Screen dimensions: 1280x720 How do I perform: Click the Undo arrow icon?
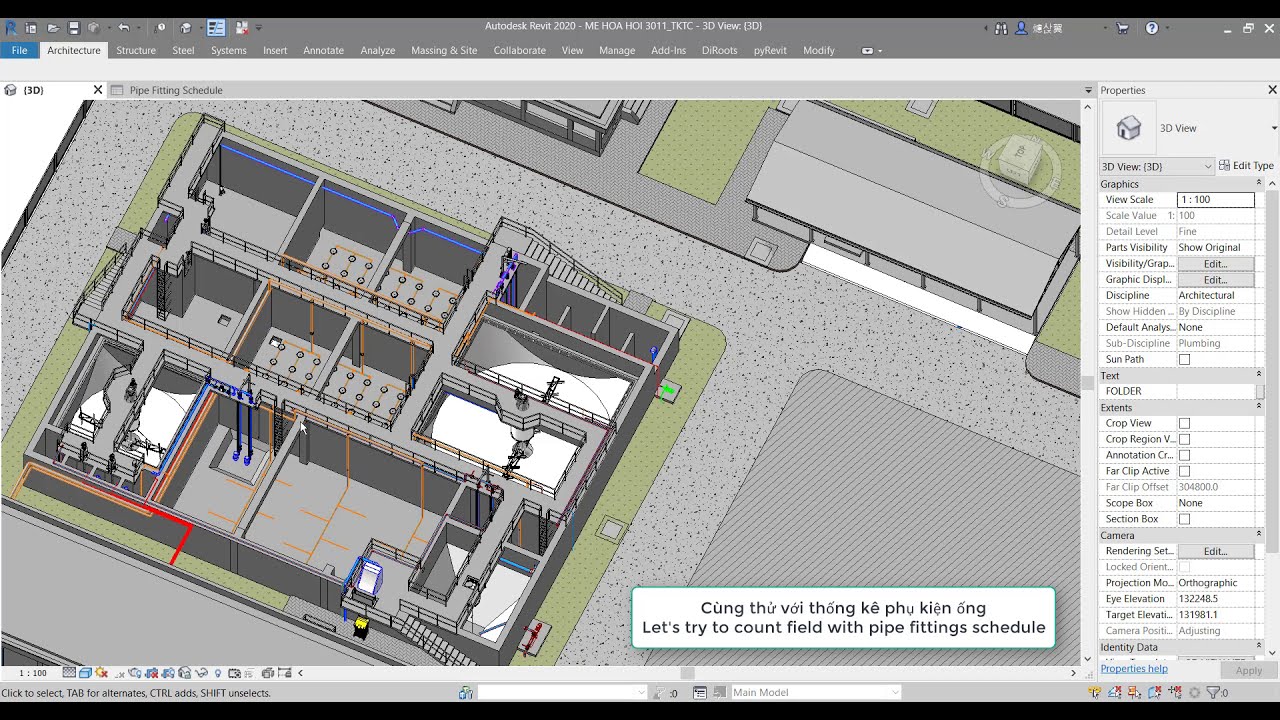tap(123, 28)
